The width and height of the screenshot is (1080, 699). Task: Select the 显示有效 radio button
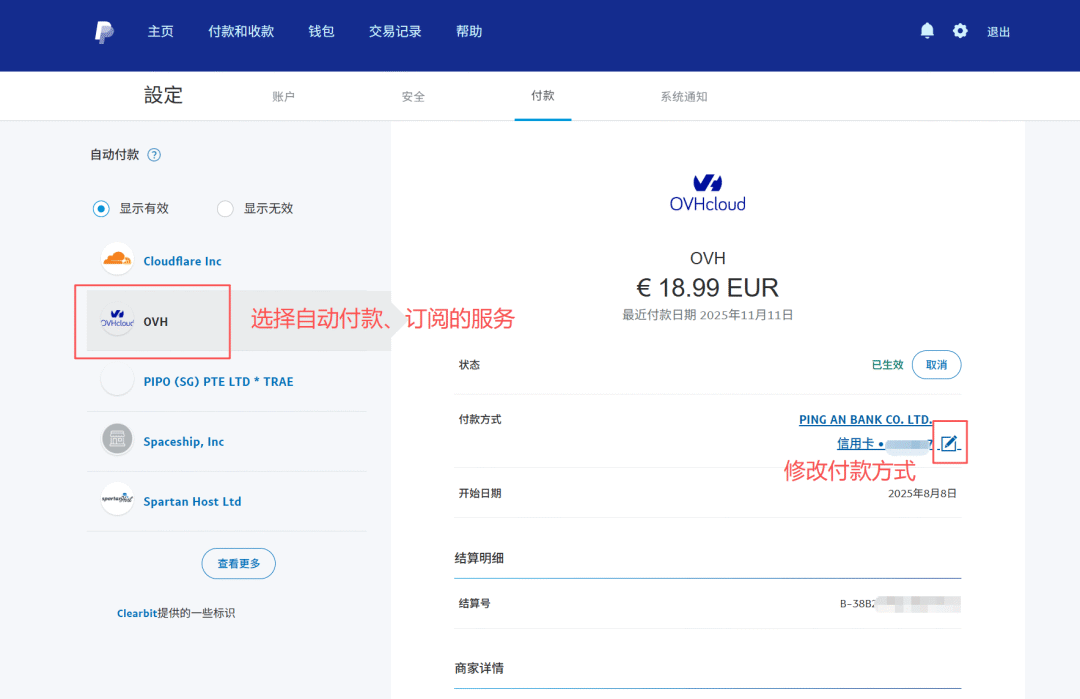[101, 208]
